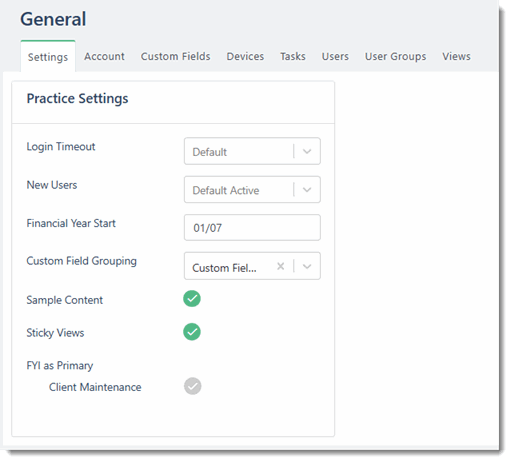
Task: Select the Tasks tab
Action: point(293,56)
